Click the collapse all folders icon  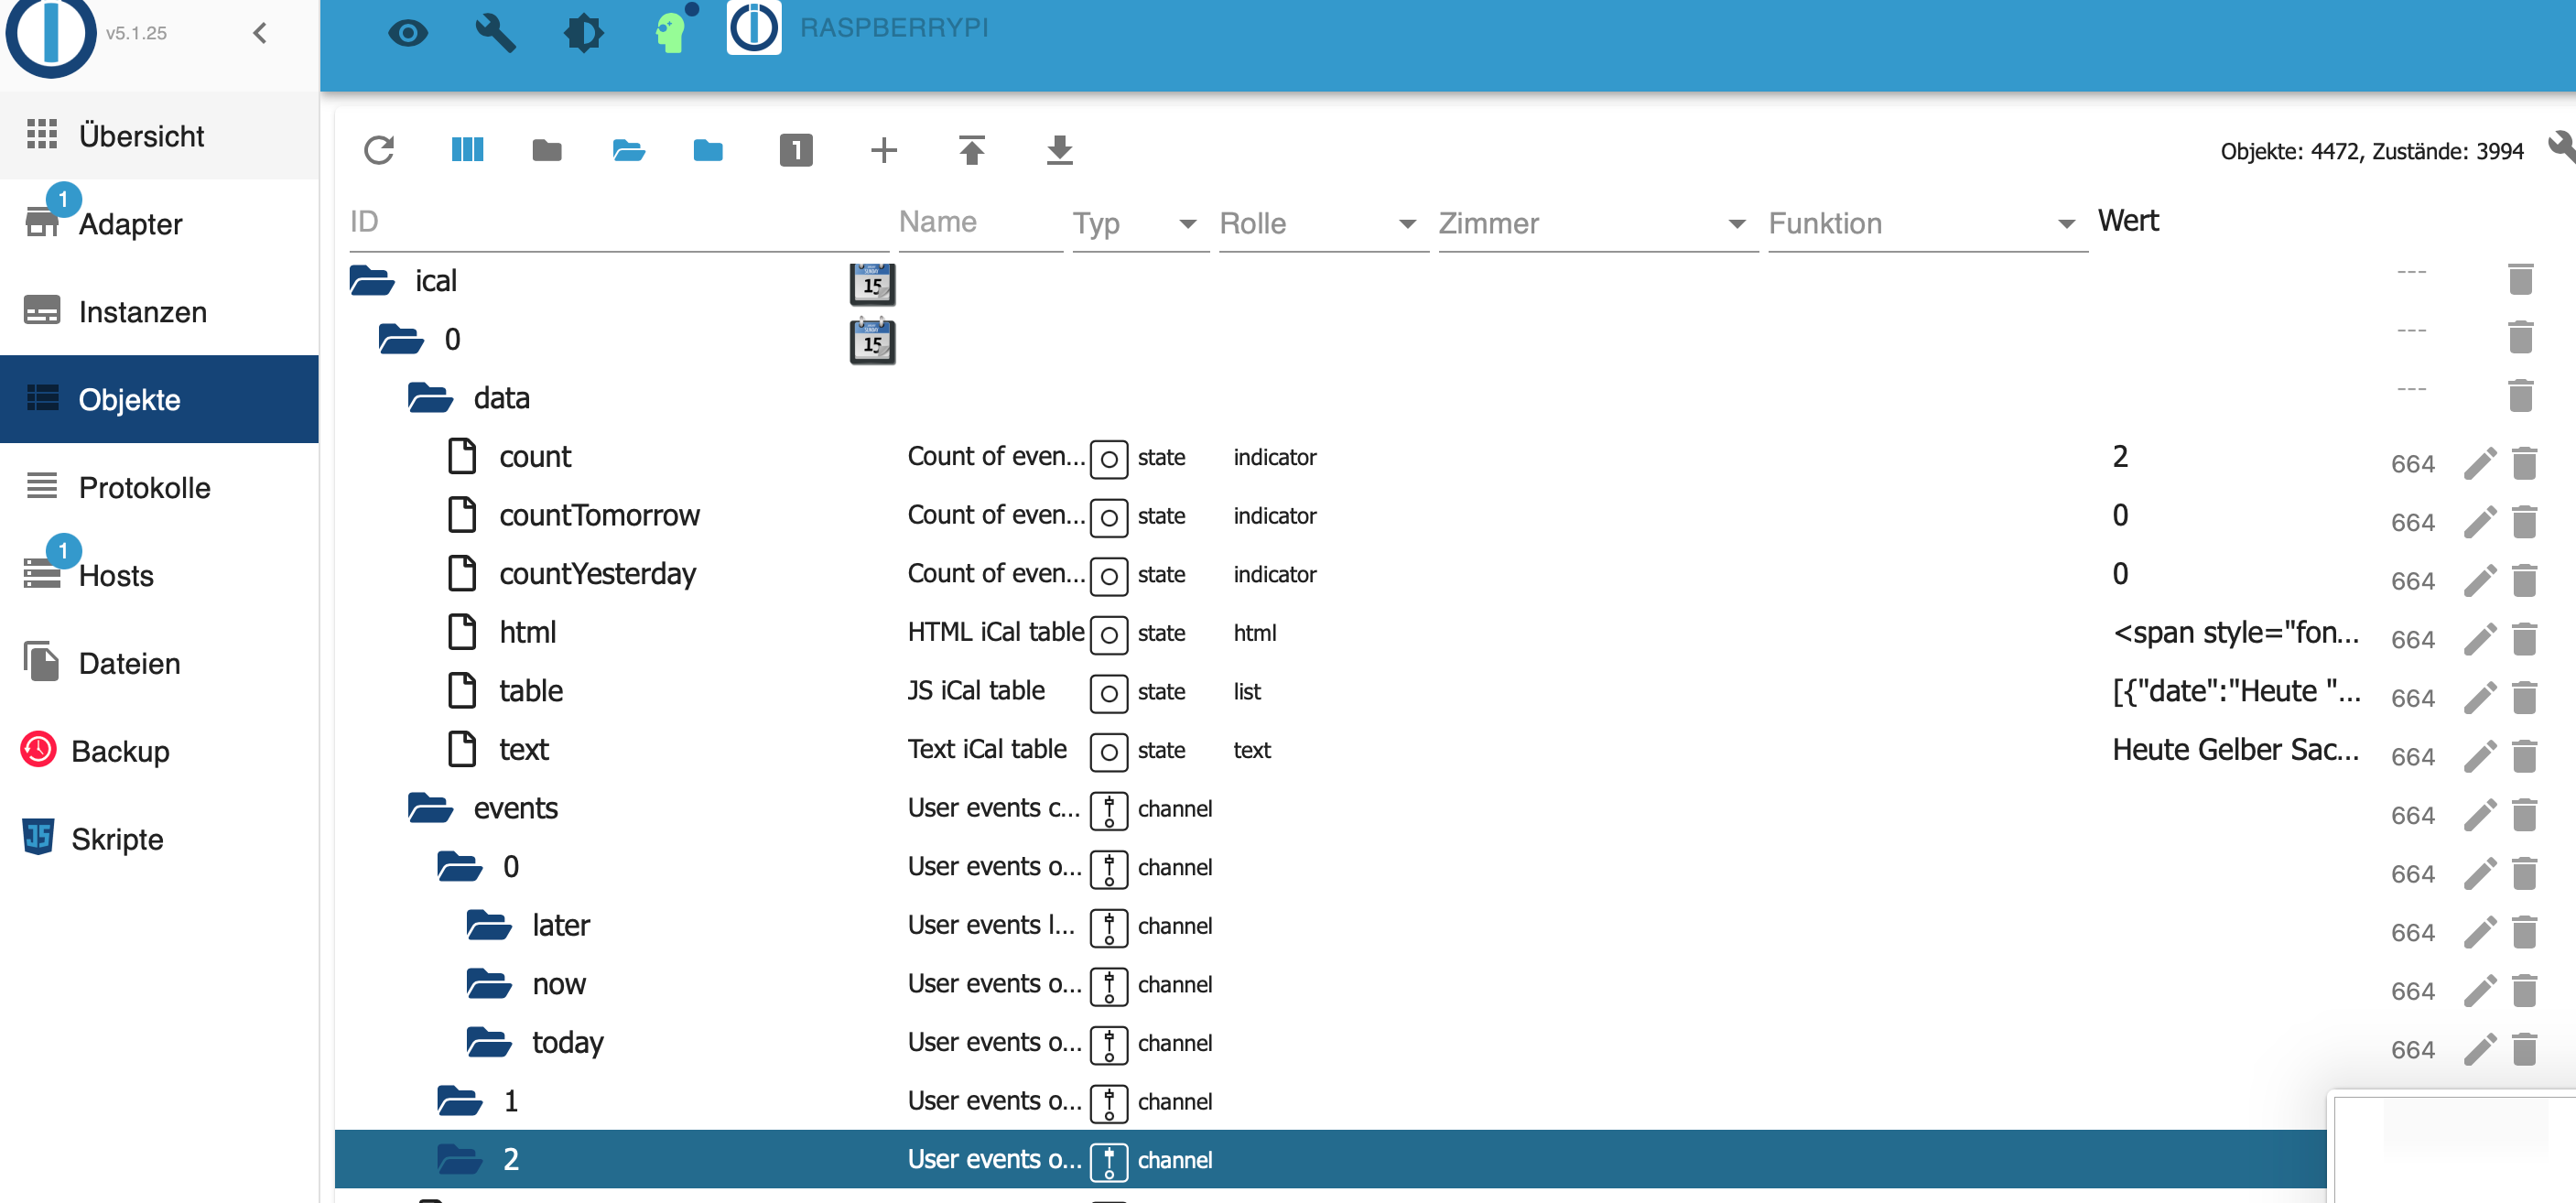[x=546, y=150]
